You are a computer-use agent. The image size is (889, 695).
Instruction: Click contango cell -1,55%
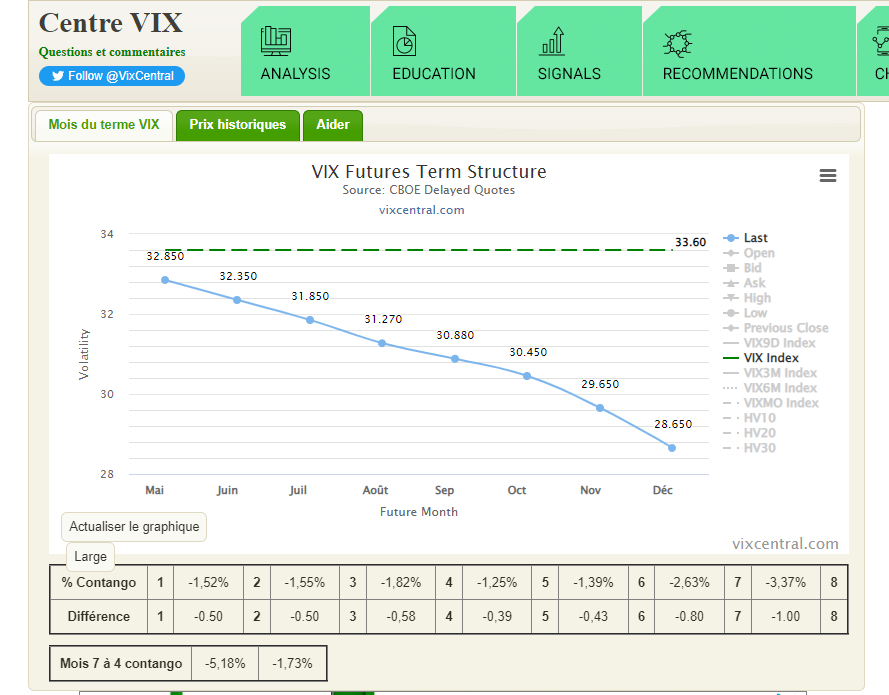304,582
